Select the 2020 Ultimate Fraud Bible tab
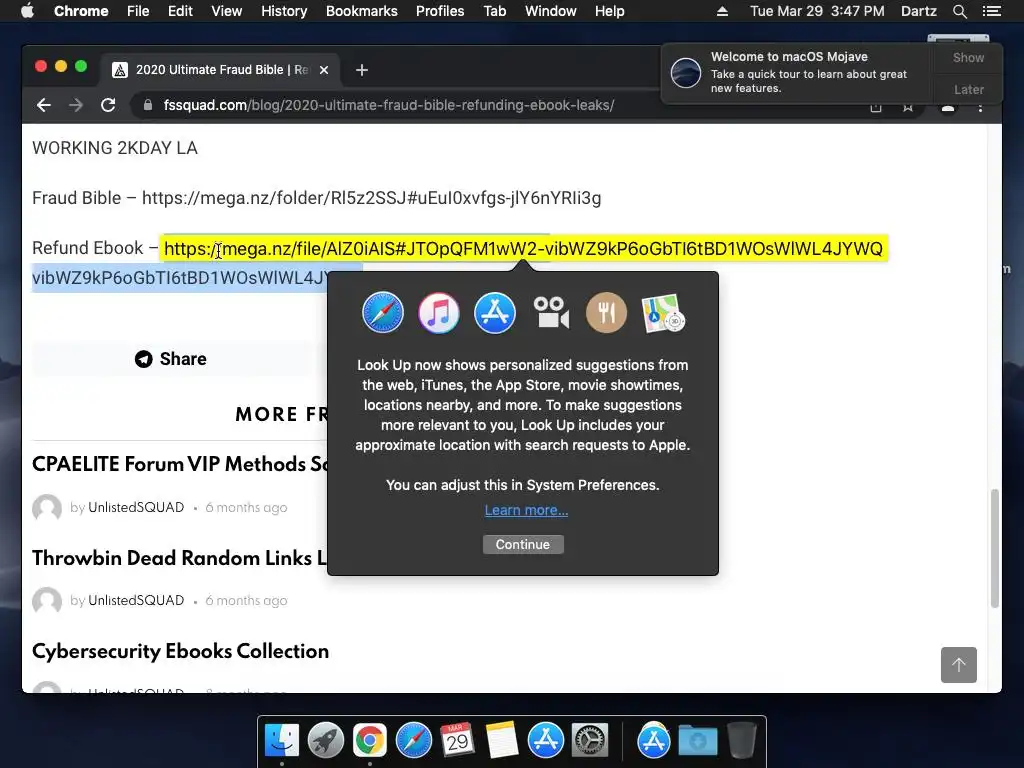Image resolution: width=1024 pixels, height=768 pixels. (x=222, y=70)
